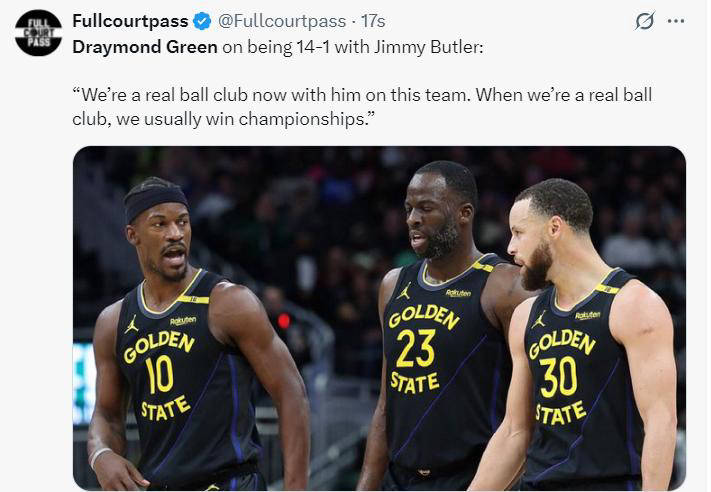Open the 17s timestamp link
Screen dimensions: 711x492
click(x=373, y=21)
